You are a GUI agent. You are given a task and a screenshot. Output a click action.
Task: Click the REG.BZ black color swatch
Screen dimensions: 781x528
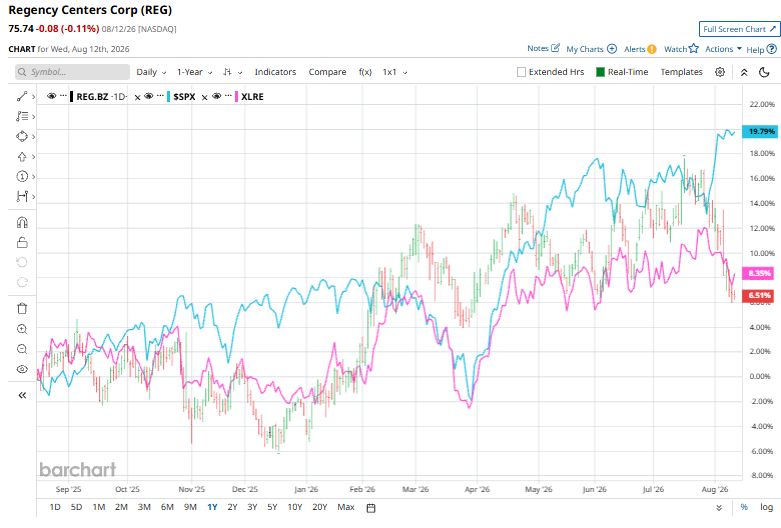point(72,97)
